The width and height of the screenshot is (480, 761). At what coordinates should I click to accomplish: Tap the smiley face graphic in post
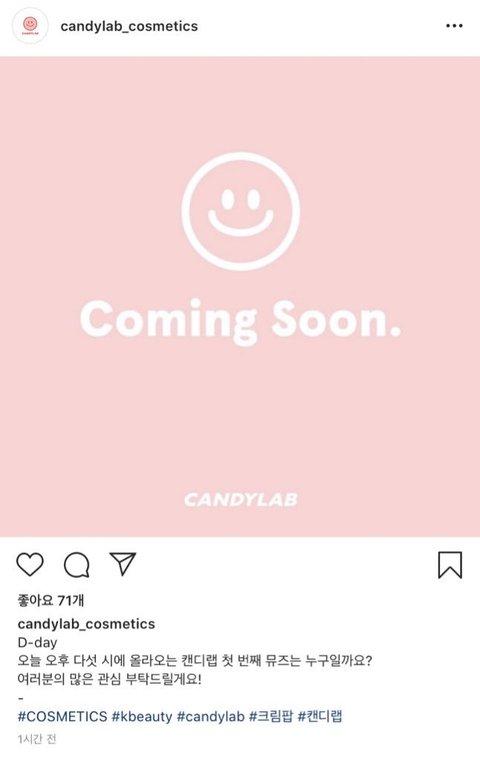241,212
